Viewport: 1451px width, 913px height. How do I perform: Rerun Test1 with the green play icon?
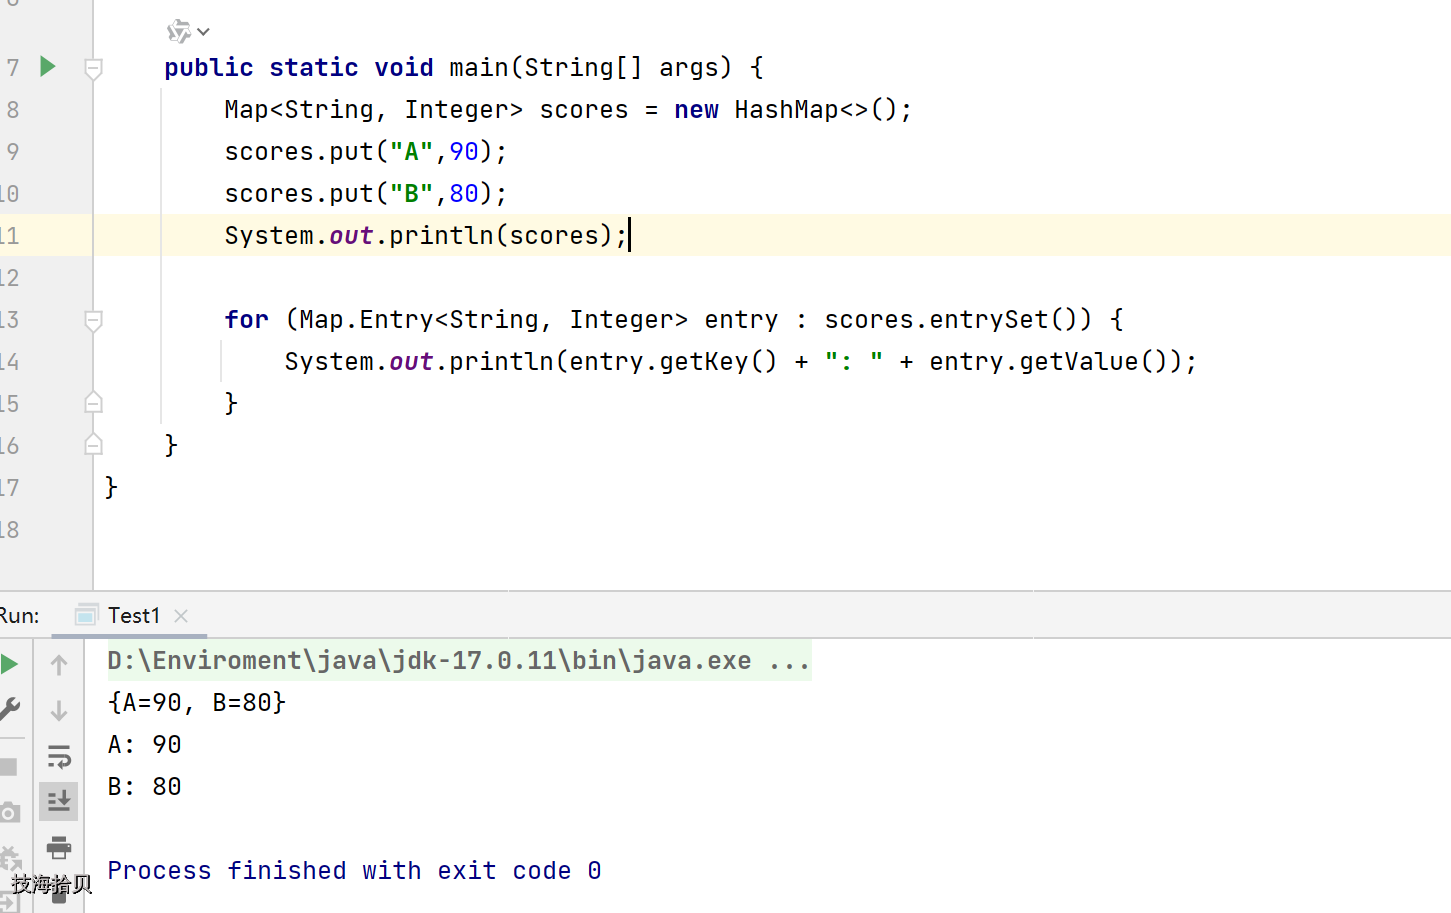(x=9, y=663)
